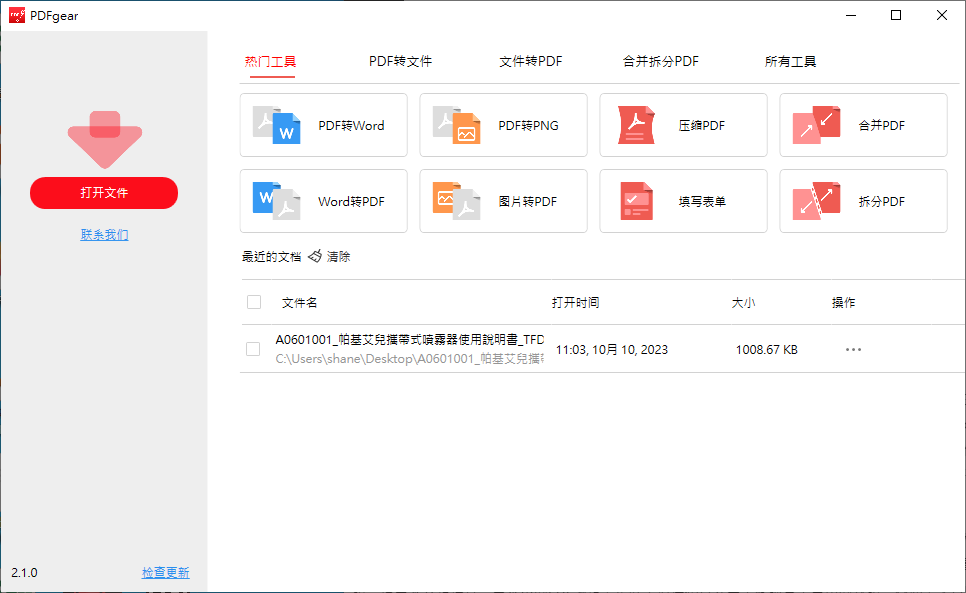Check the box for the A0601001 file row
Viewport: 966px width, 593px height.
coord(253,349)
